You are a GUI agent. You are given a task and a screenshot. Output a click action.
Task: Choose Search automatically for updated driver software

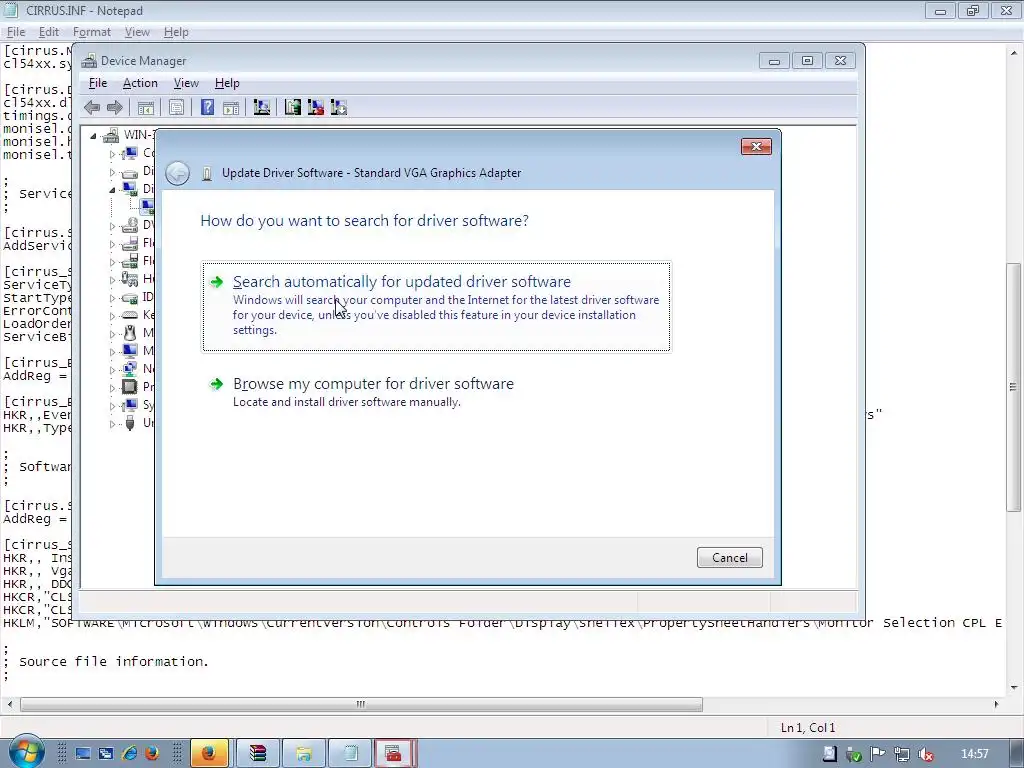[436, 306]
